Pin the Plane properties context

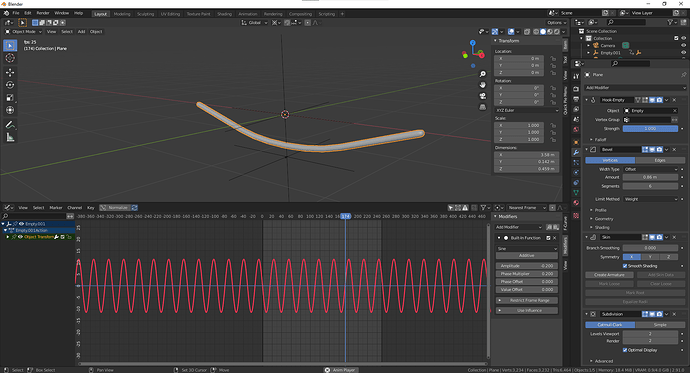click(683, 75)
